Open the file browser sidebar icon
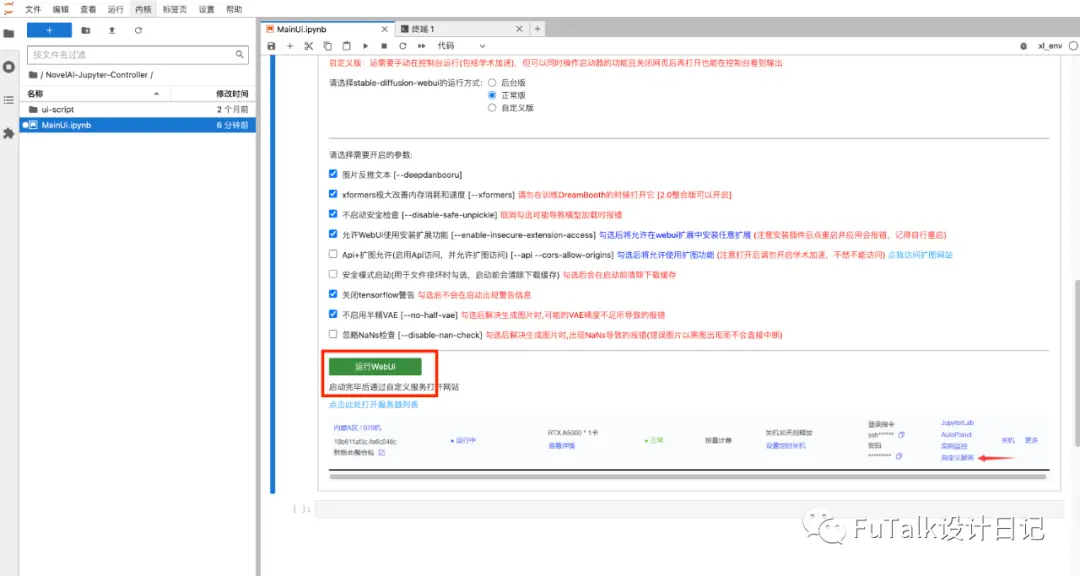 coord(9,33)
